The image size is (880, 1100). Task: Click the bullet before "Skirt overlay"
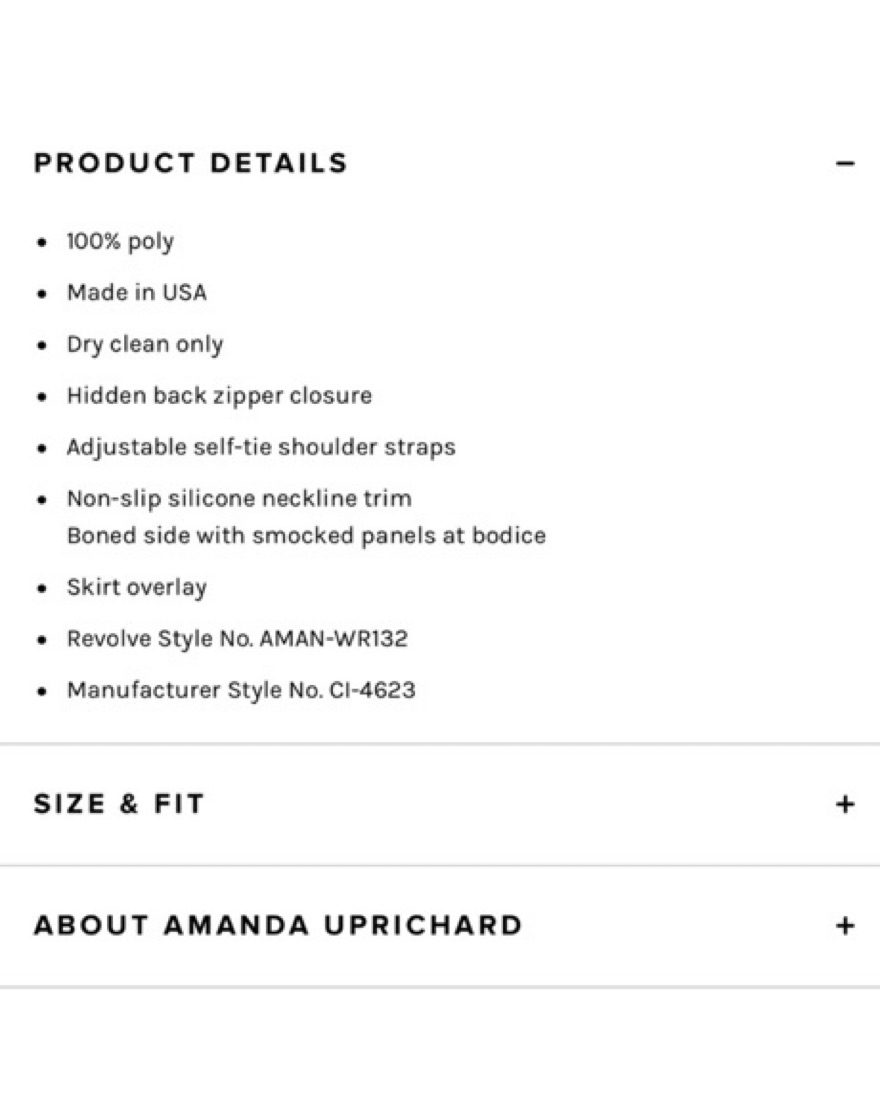[42, 588]
